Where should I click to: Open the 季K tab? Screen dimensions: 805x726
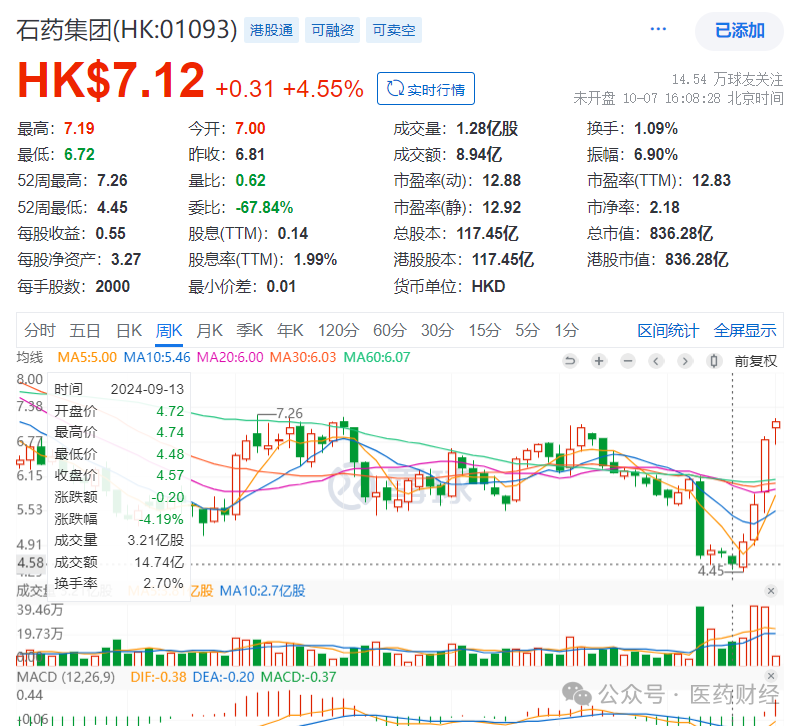pyautogui.click(x=250, y=330)
